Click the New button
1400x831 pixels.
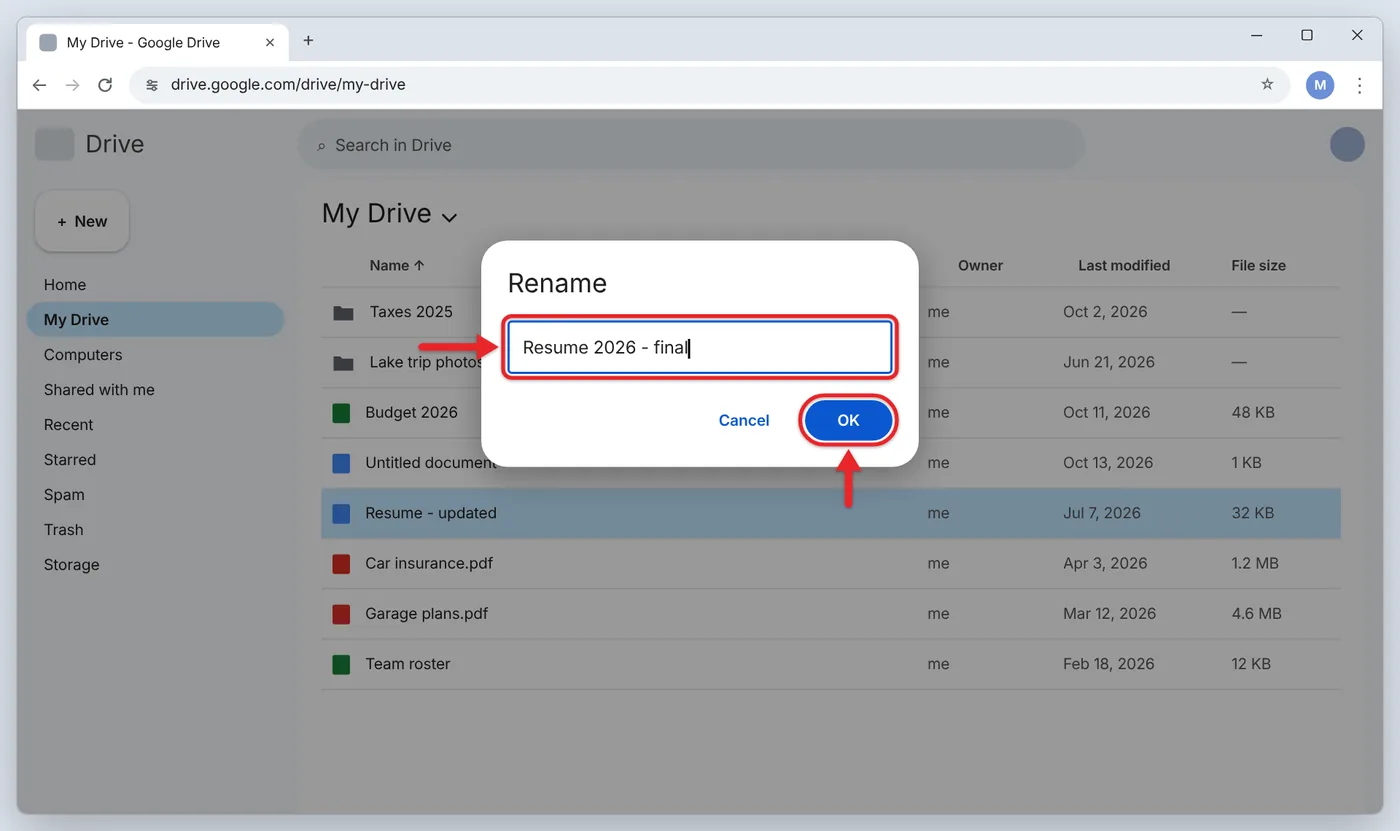(82, 221)
